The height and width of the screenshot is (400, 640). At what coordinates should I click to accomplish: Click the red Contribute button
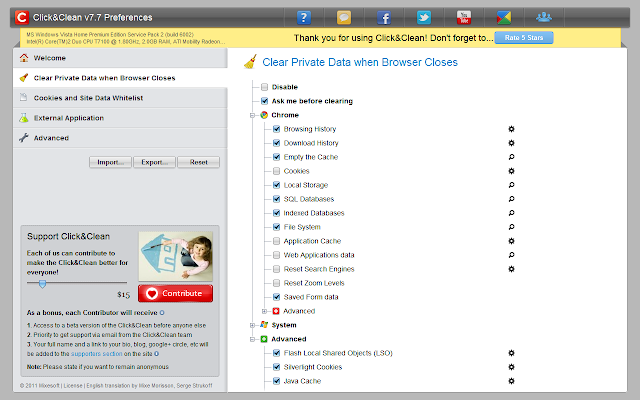[x=176, y=293]
